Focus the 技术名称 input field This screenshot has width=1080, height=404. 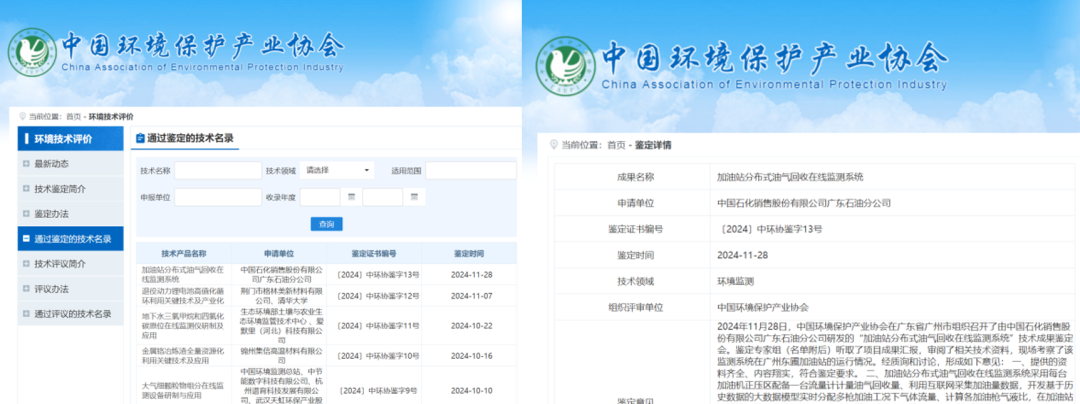[x=218, y=170]
